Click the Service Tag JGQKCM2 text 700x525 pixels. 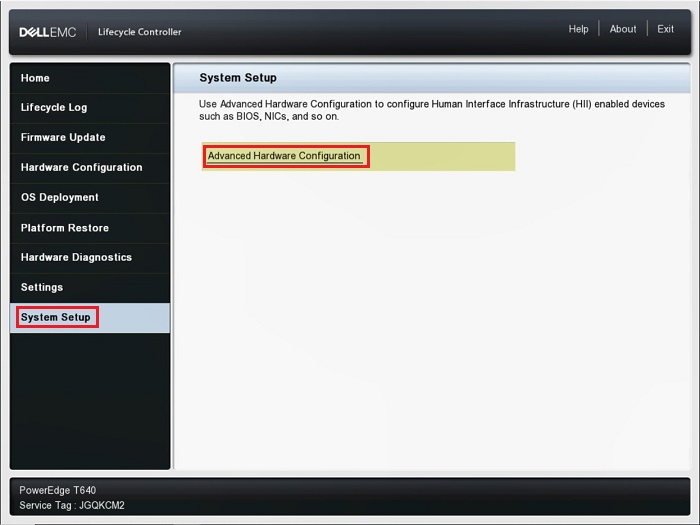pos(72,505)
